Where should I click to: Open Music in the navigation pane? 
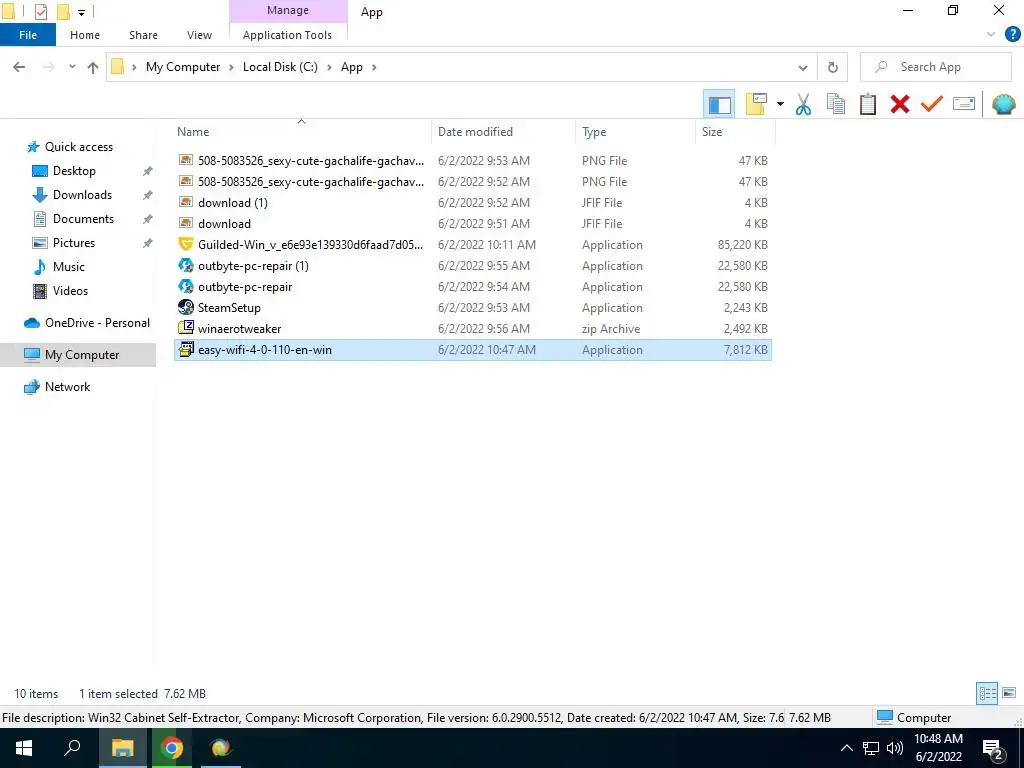69,266
